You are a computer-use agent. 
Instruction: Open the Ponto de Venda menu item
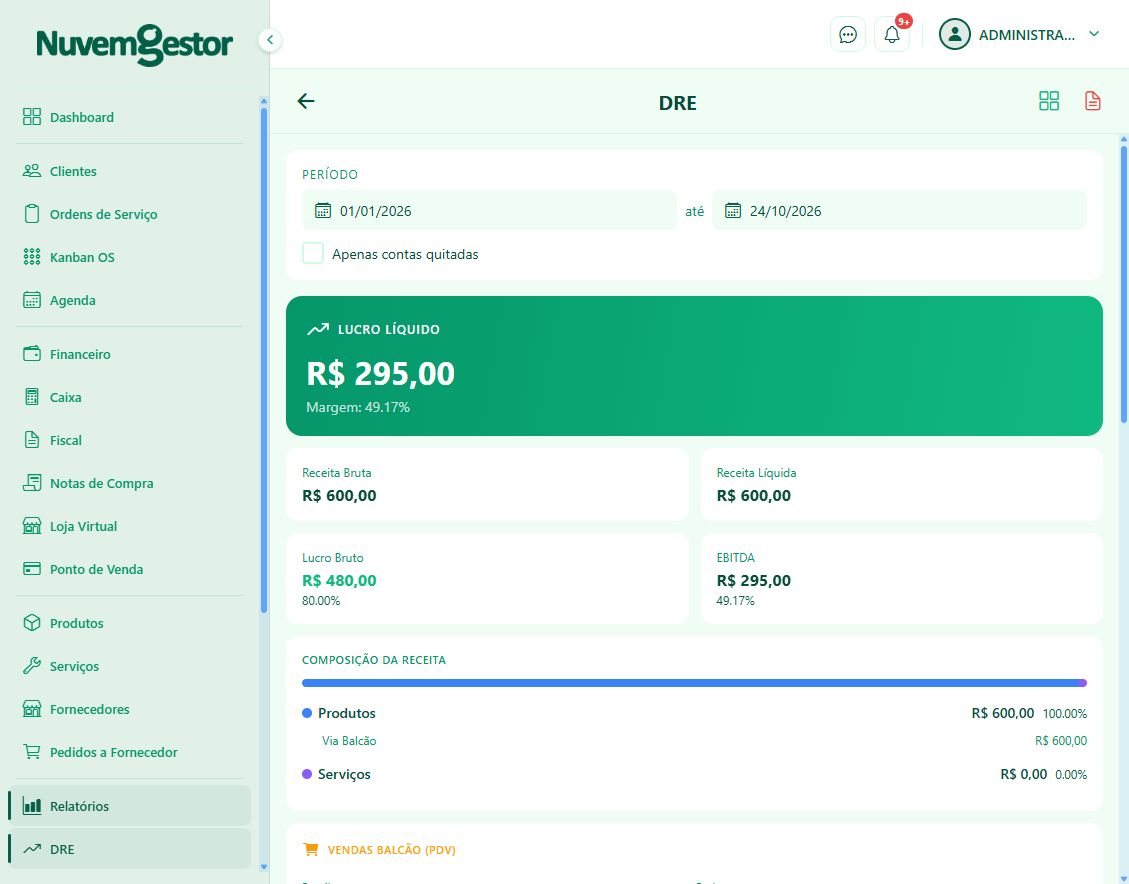pos(130,569)
